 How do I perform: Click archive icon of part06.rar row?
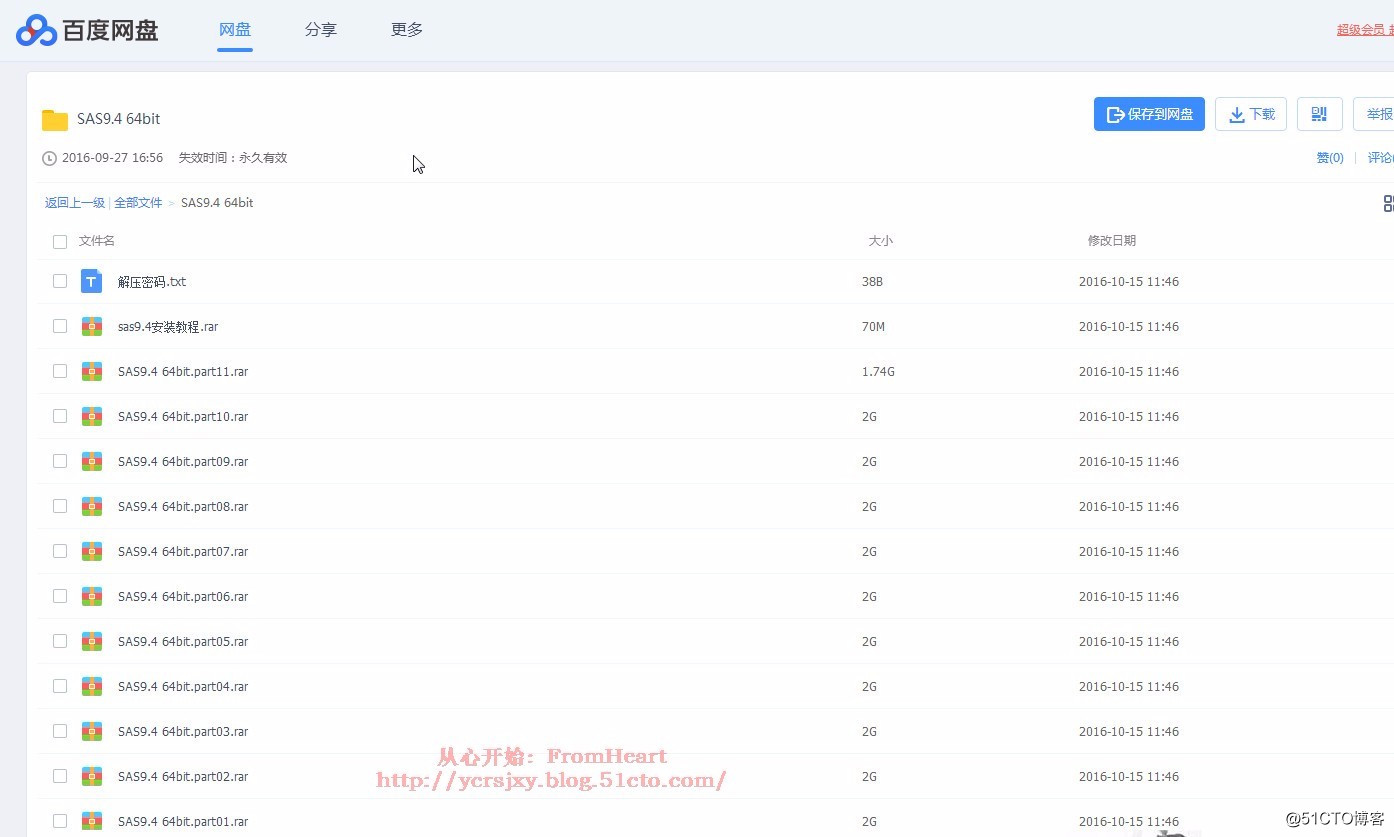pyautogui.click(x=92, y=596)
